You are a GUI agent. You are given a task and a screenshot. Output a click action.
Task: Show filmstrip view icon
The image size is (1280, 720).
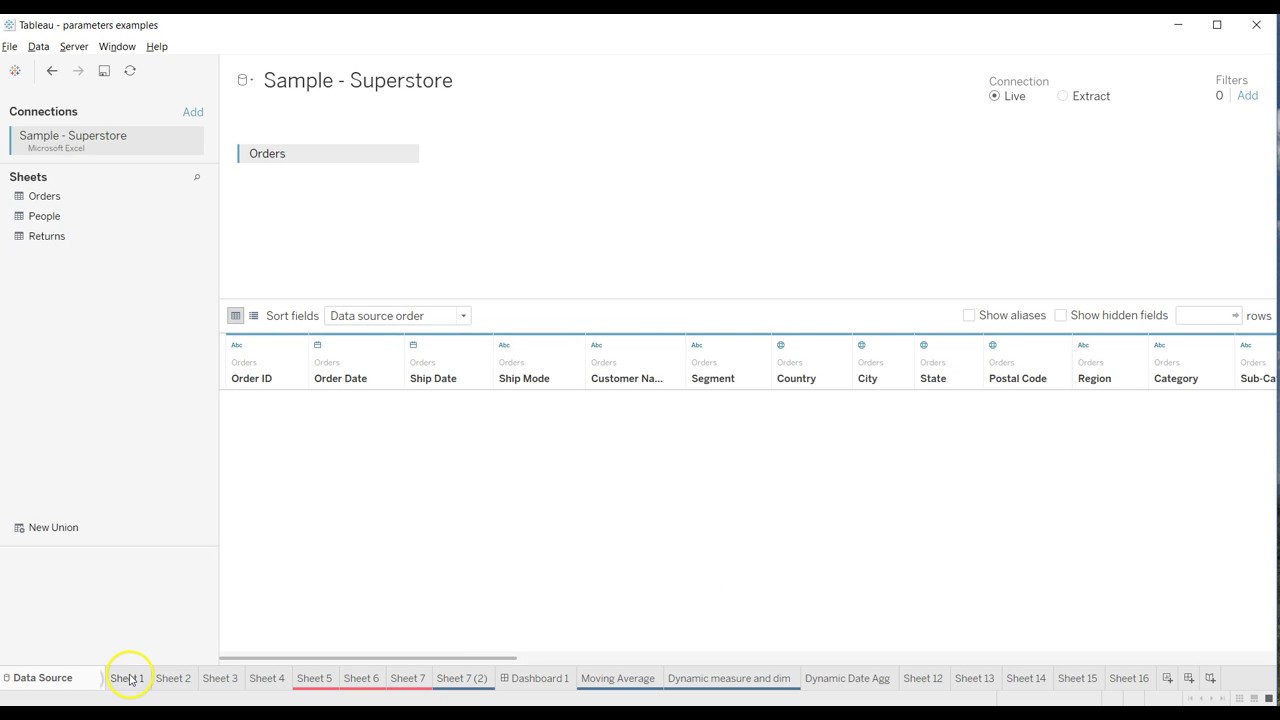(1254, 698)
